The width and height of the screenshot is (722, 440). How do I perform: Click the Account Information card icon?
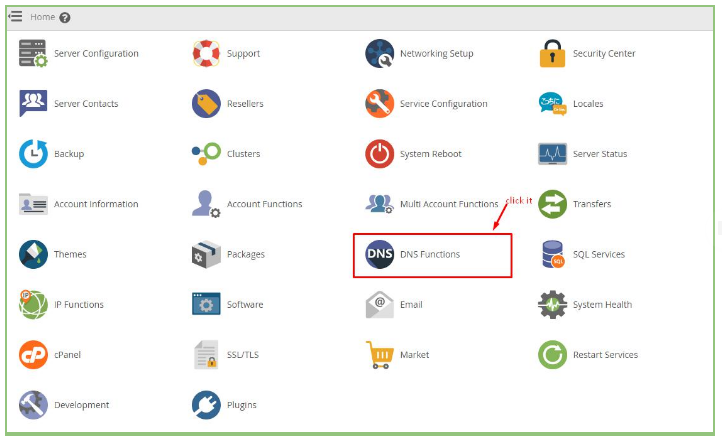(33, 204)
